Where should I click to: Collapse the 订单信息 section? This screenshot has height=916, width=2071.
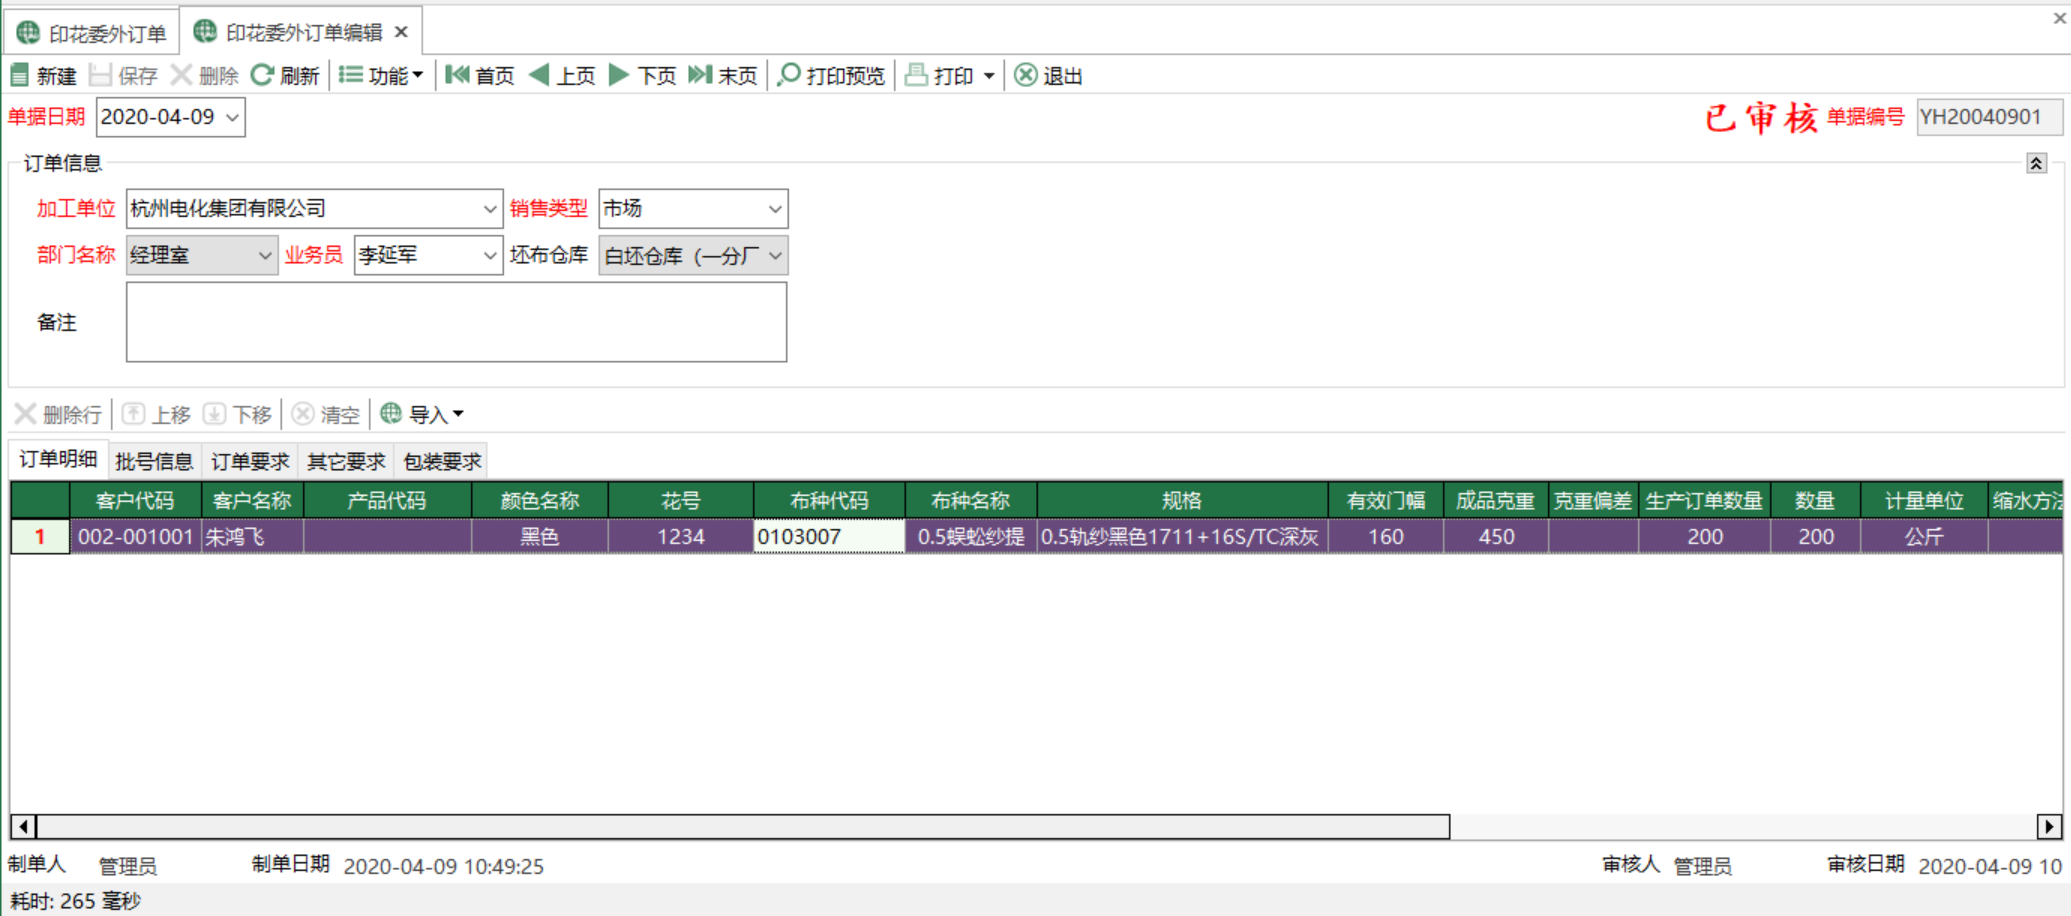[2036, 163]
